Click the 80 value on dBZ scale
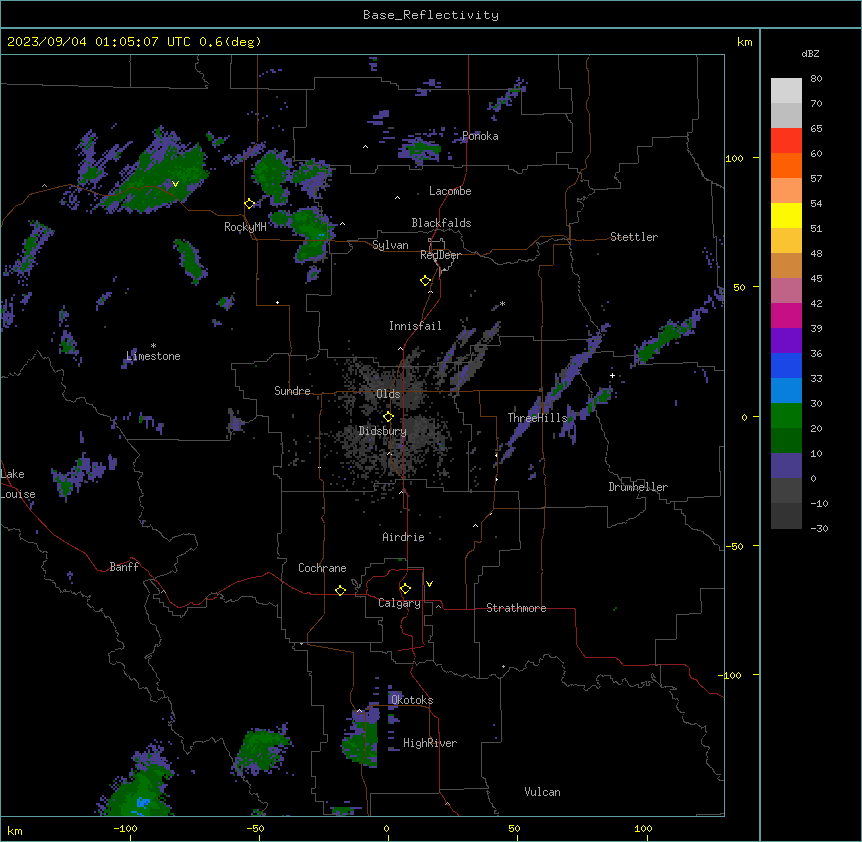Image resolution: width=862 pixels, height=842 pixels. [816, 79]
